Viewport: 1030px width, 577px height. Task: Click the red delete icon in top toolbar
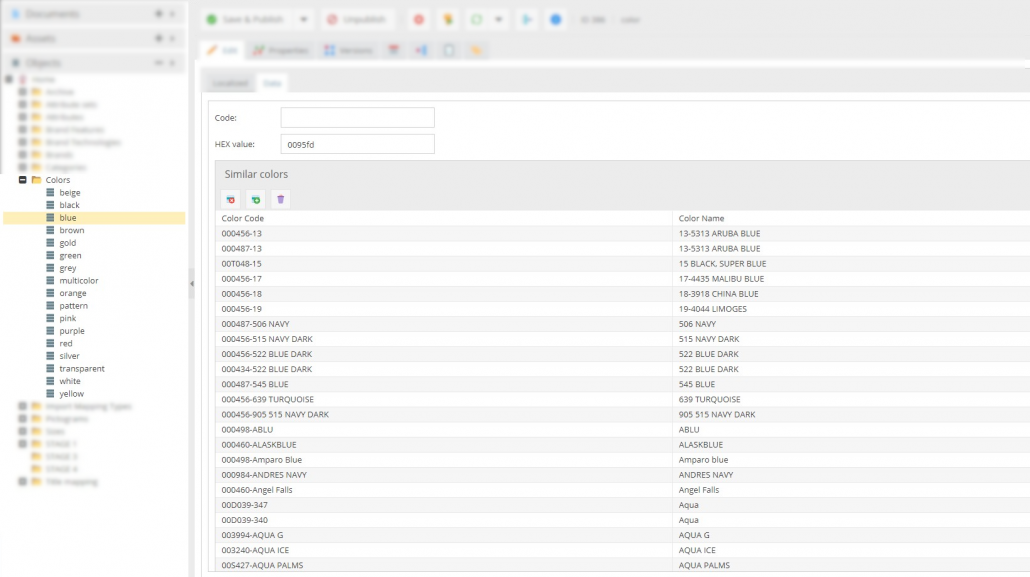click(x=419, y=20)
